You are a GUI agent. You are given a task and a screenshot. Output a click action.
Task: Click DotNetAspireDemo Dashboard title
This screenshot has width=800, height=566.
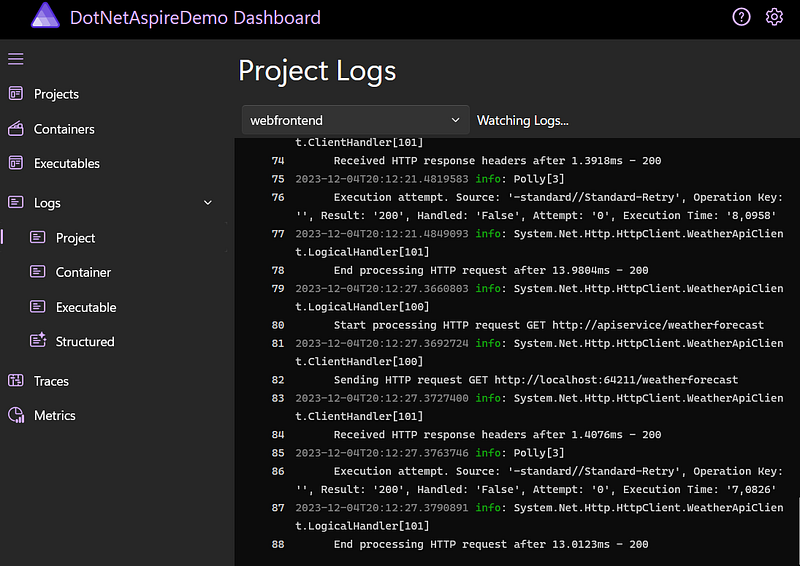coord(195,18)
